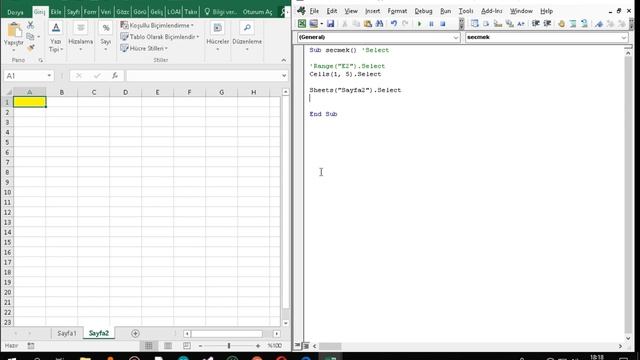
Task: Click the Break pause button in VBA toolbar
Action: [431, 24]
